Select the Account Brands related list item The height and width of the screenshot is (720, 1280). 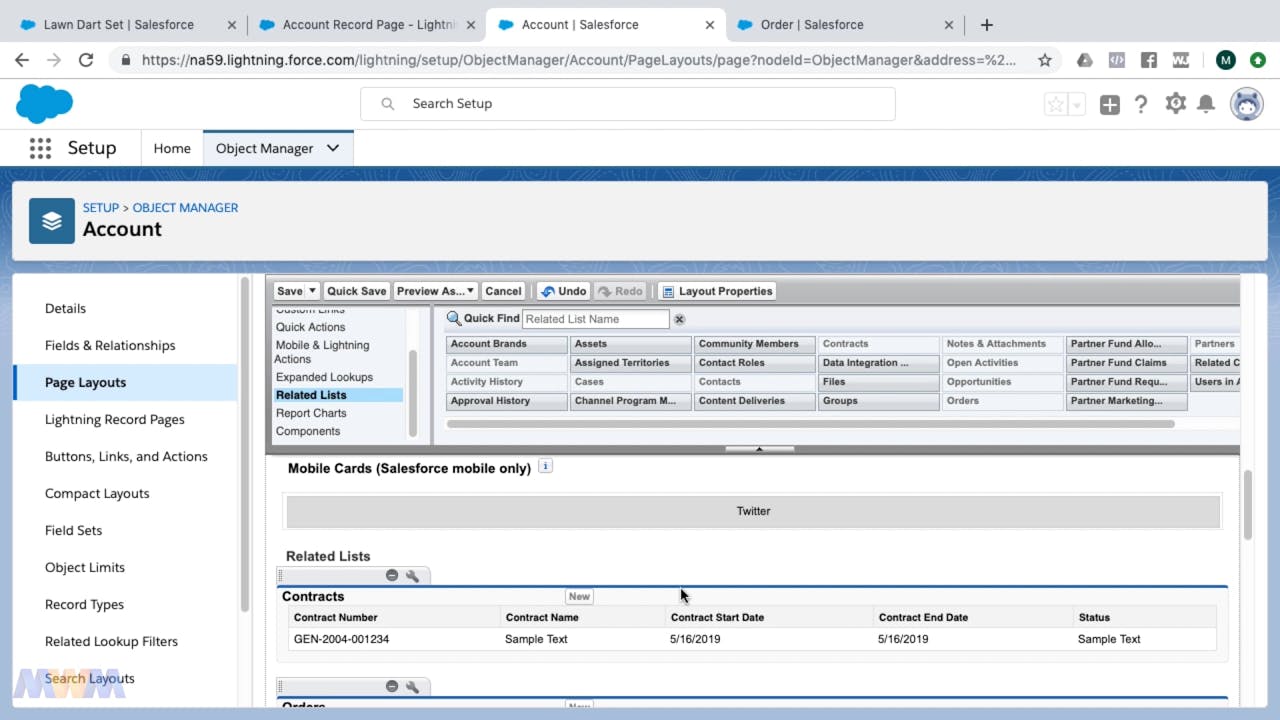click(507, 344)
